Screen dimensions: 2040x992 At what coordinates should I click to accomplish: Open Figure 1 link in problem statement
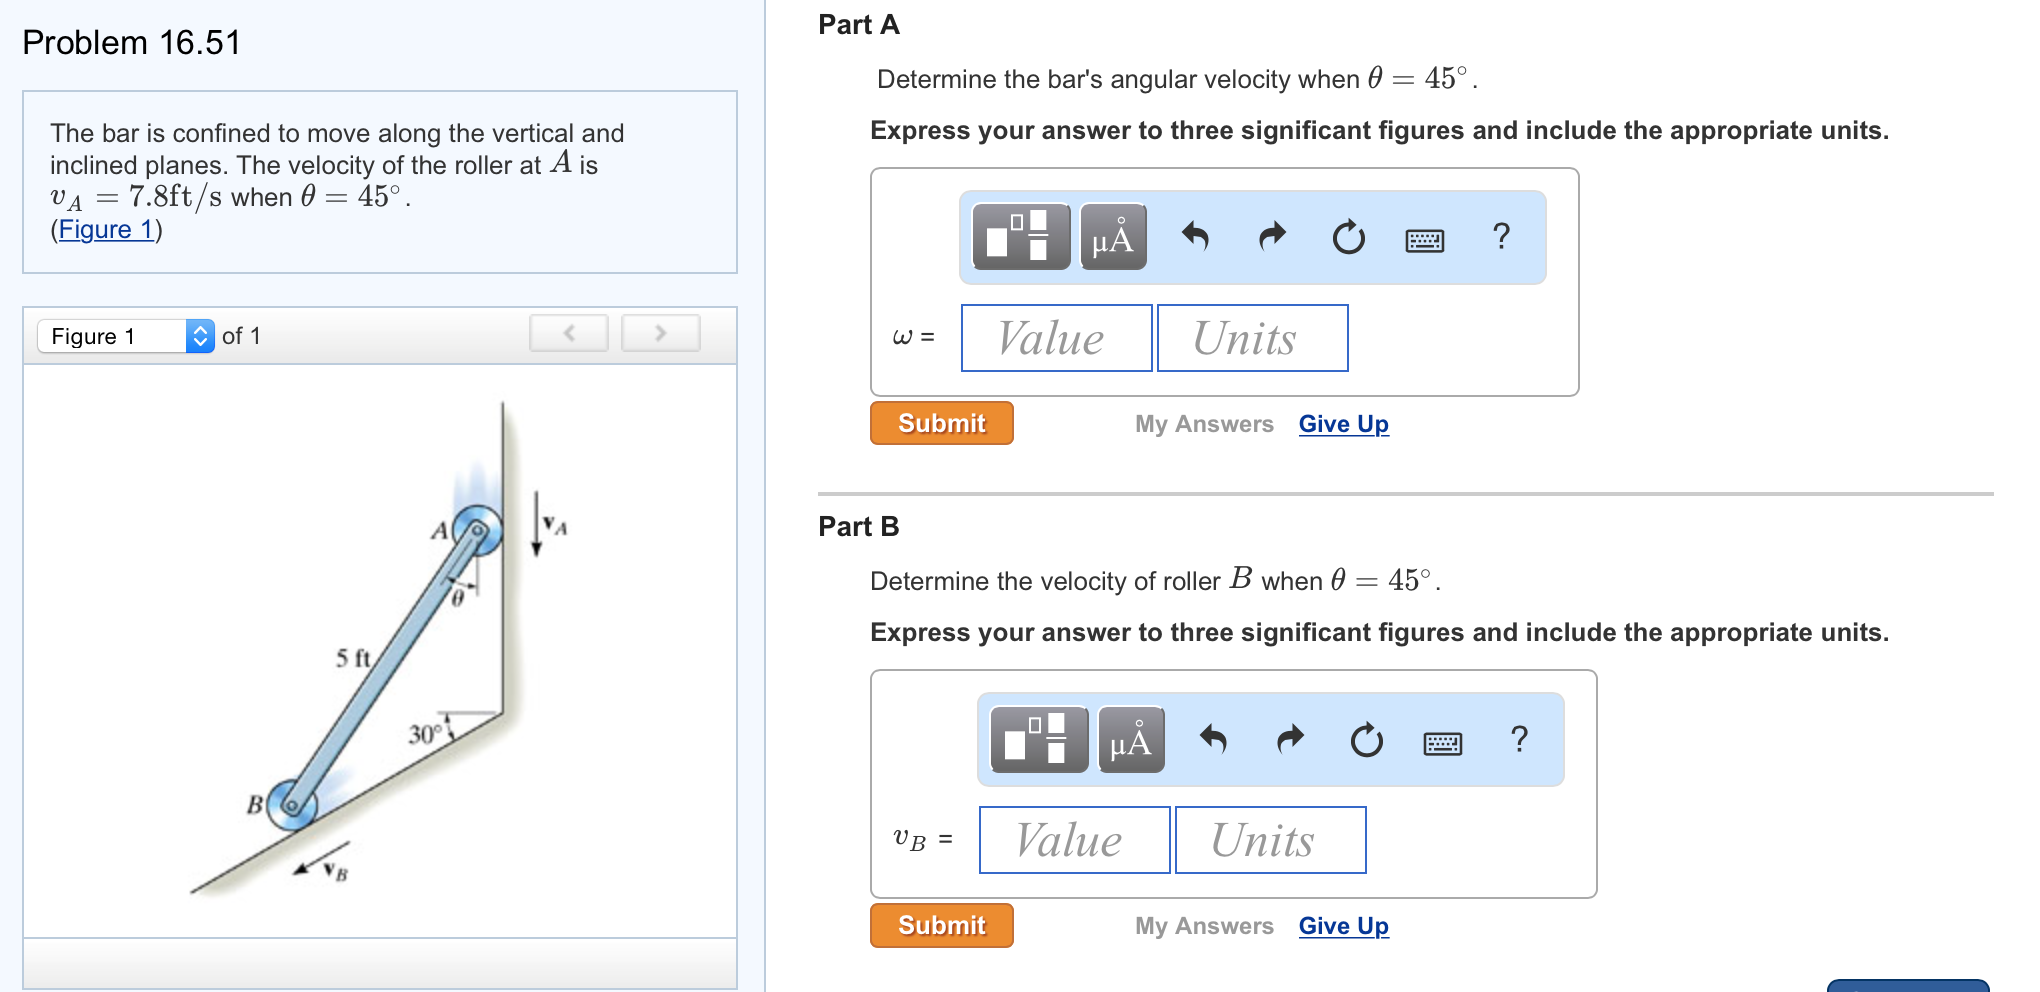click(104, 229)
